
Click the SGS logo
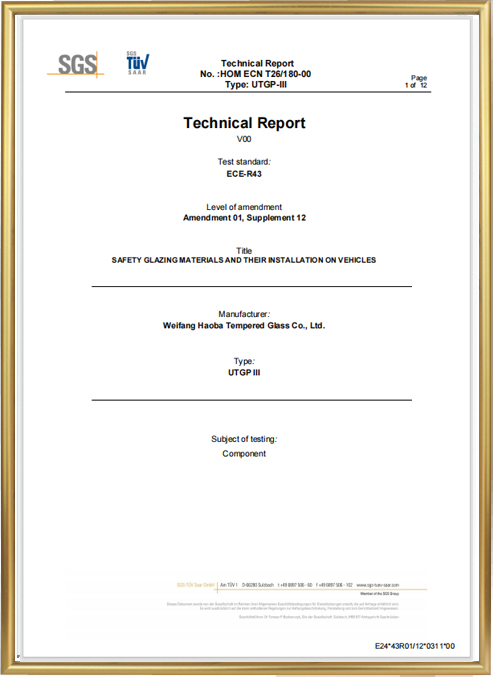click(76, 64)
